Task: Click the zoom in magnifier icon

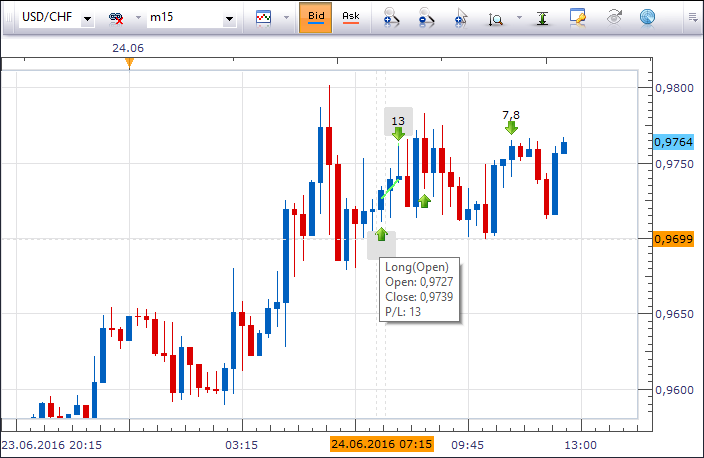Action: [x=391, y=18]
